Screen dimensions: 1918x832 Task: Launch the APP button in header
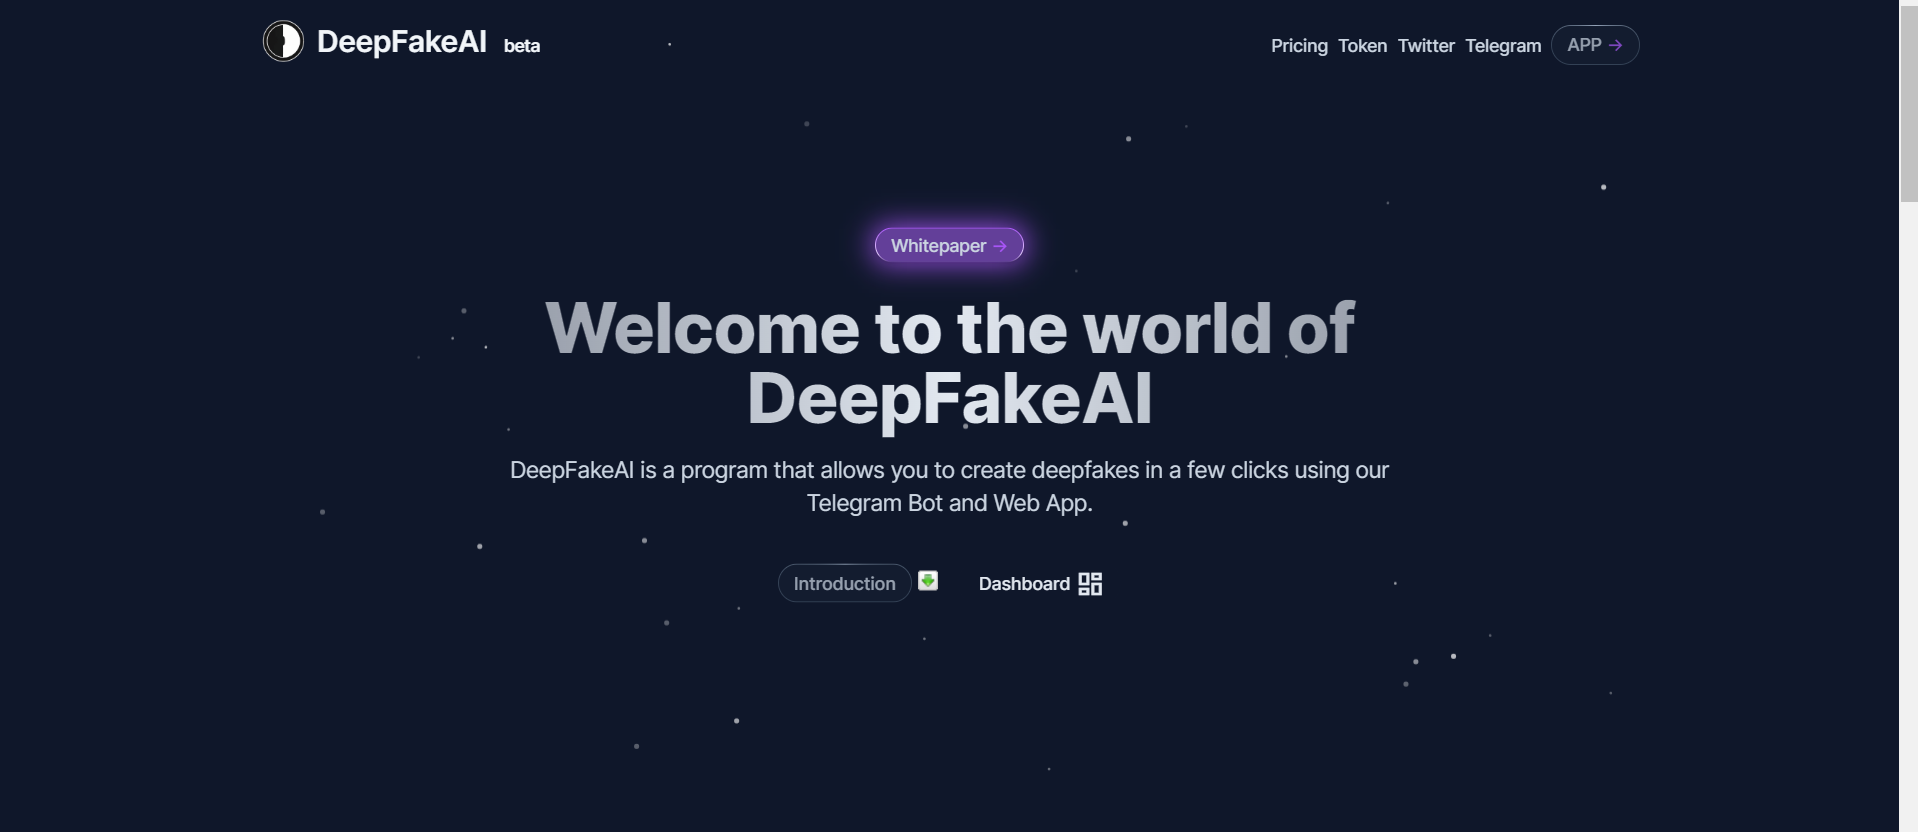[x=1595, y=45]
